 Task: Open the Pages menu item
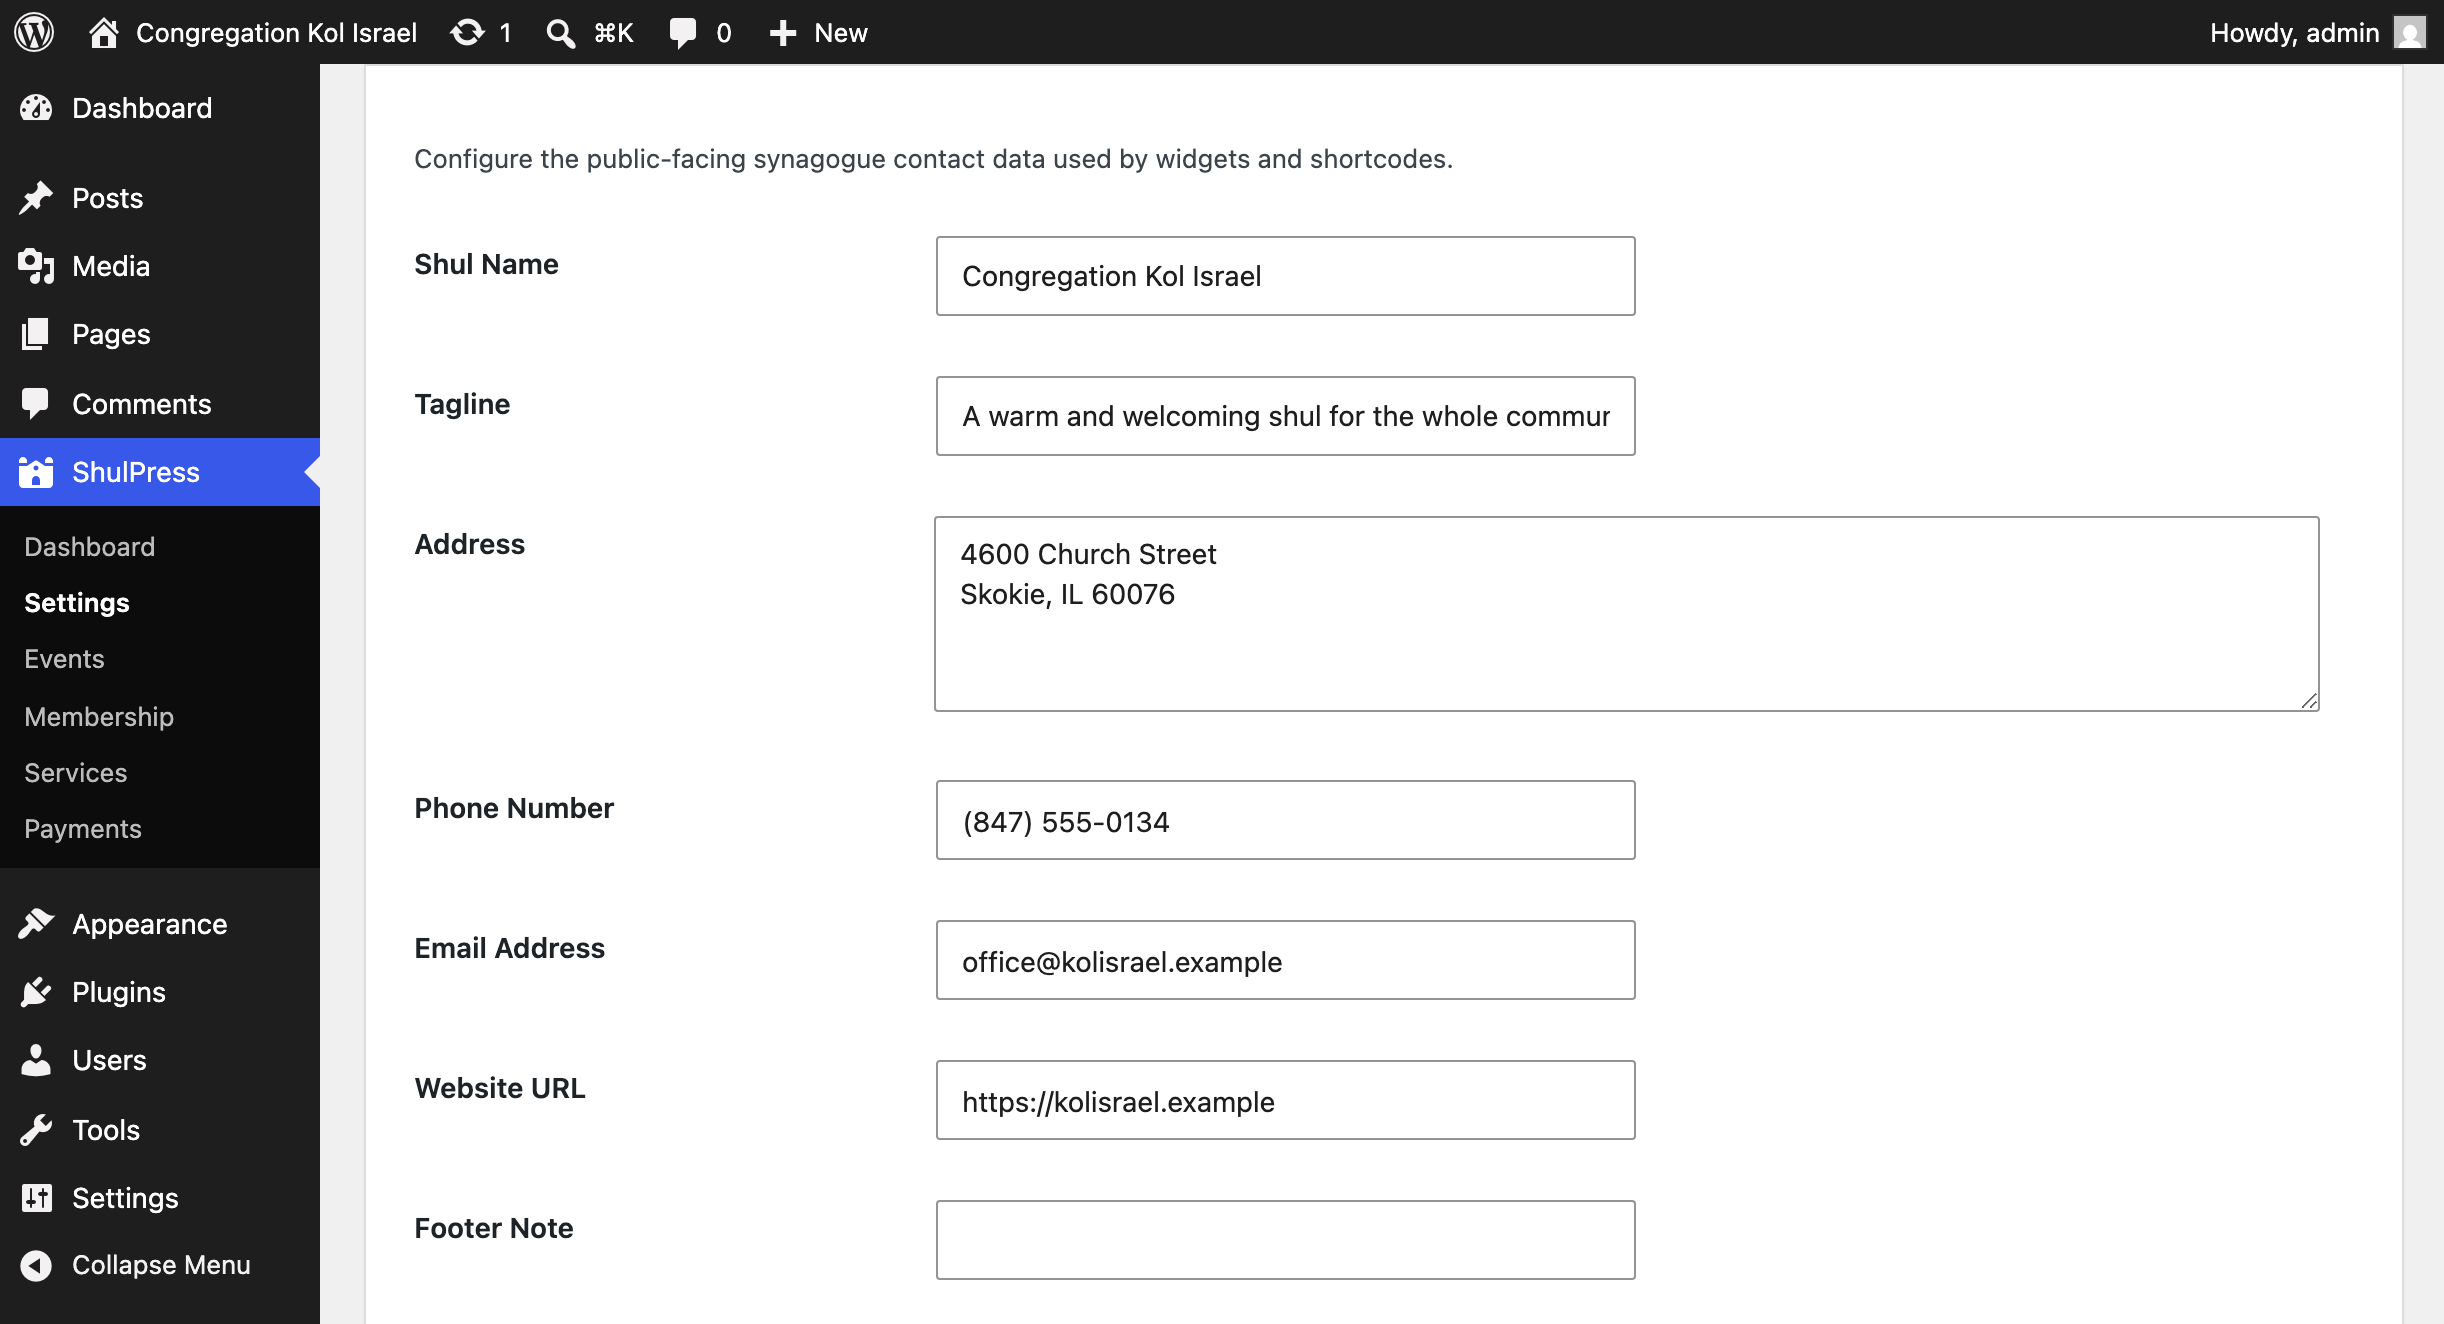coord(160,334)
